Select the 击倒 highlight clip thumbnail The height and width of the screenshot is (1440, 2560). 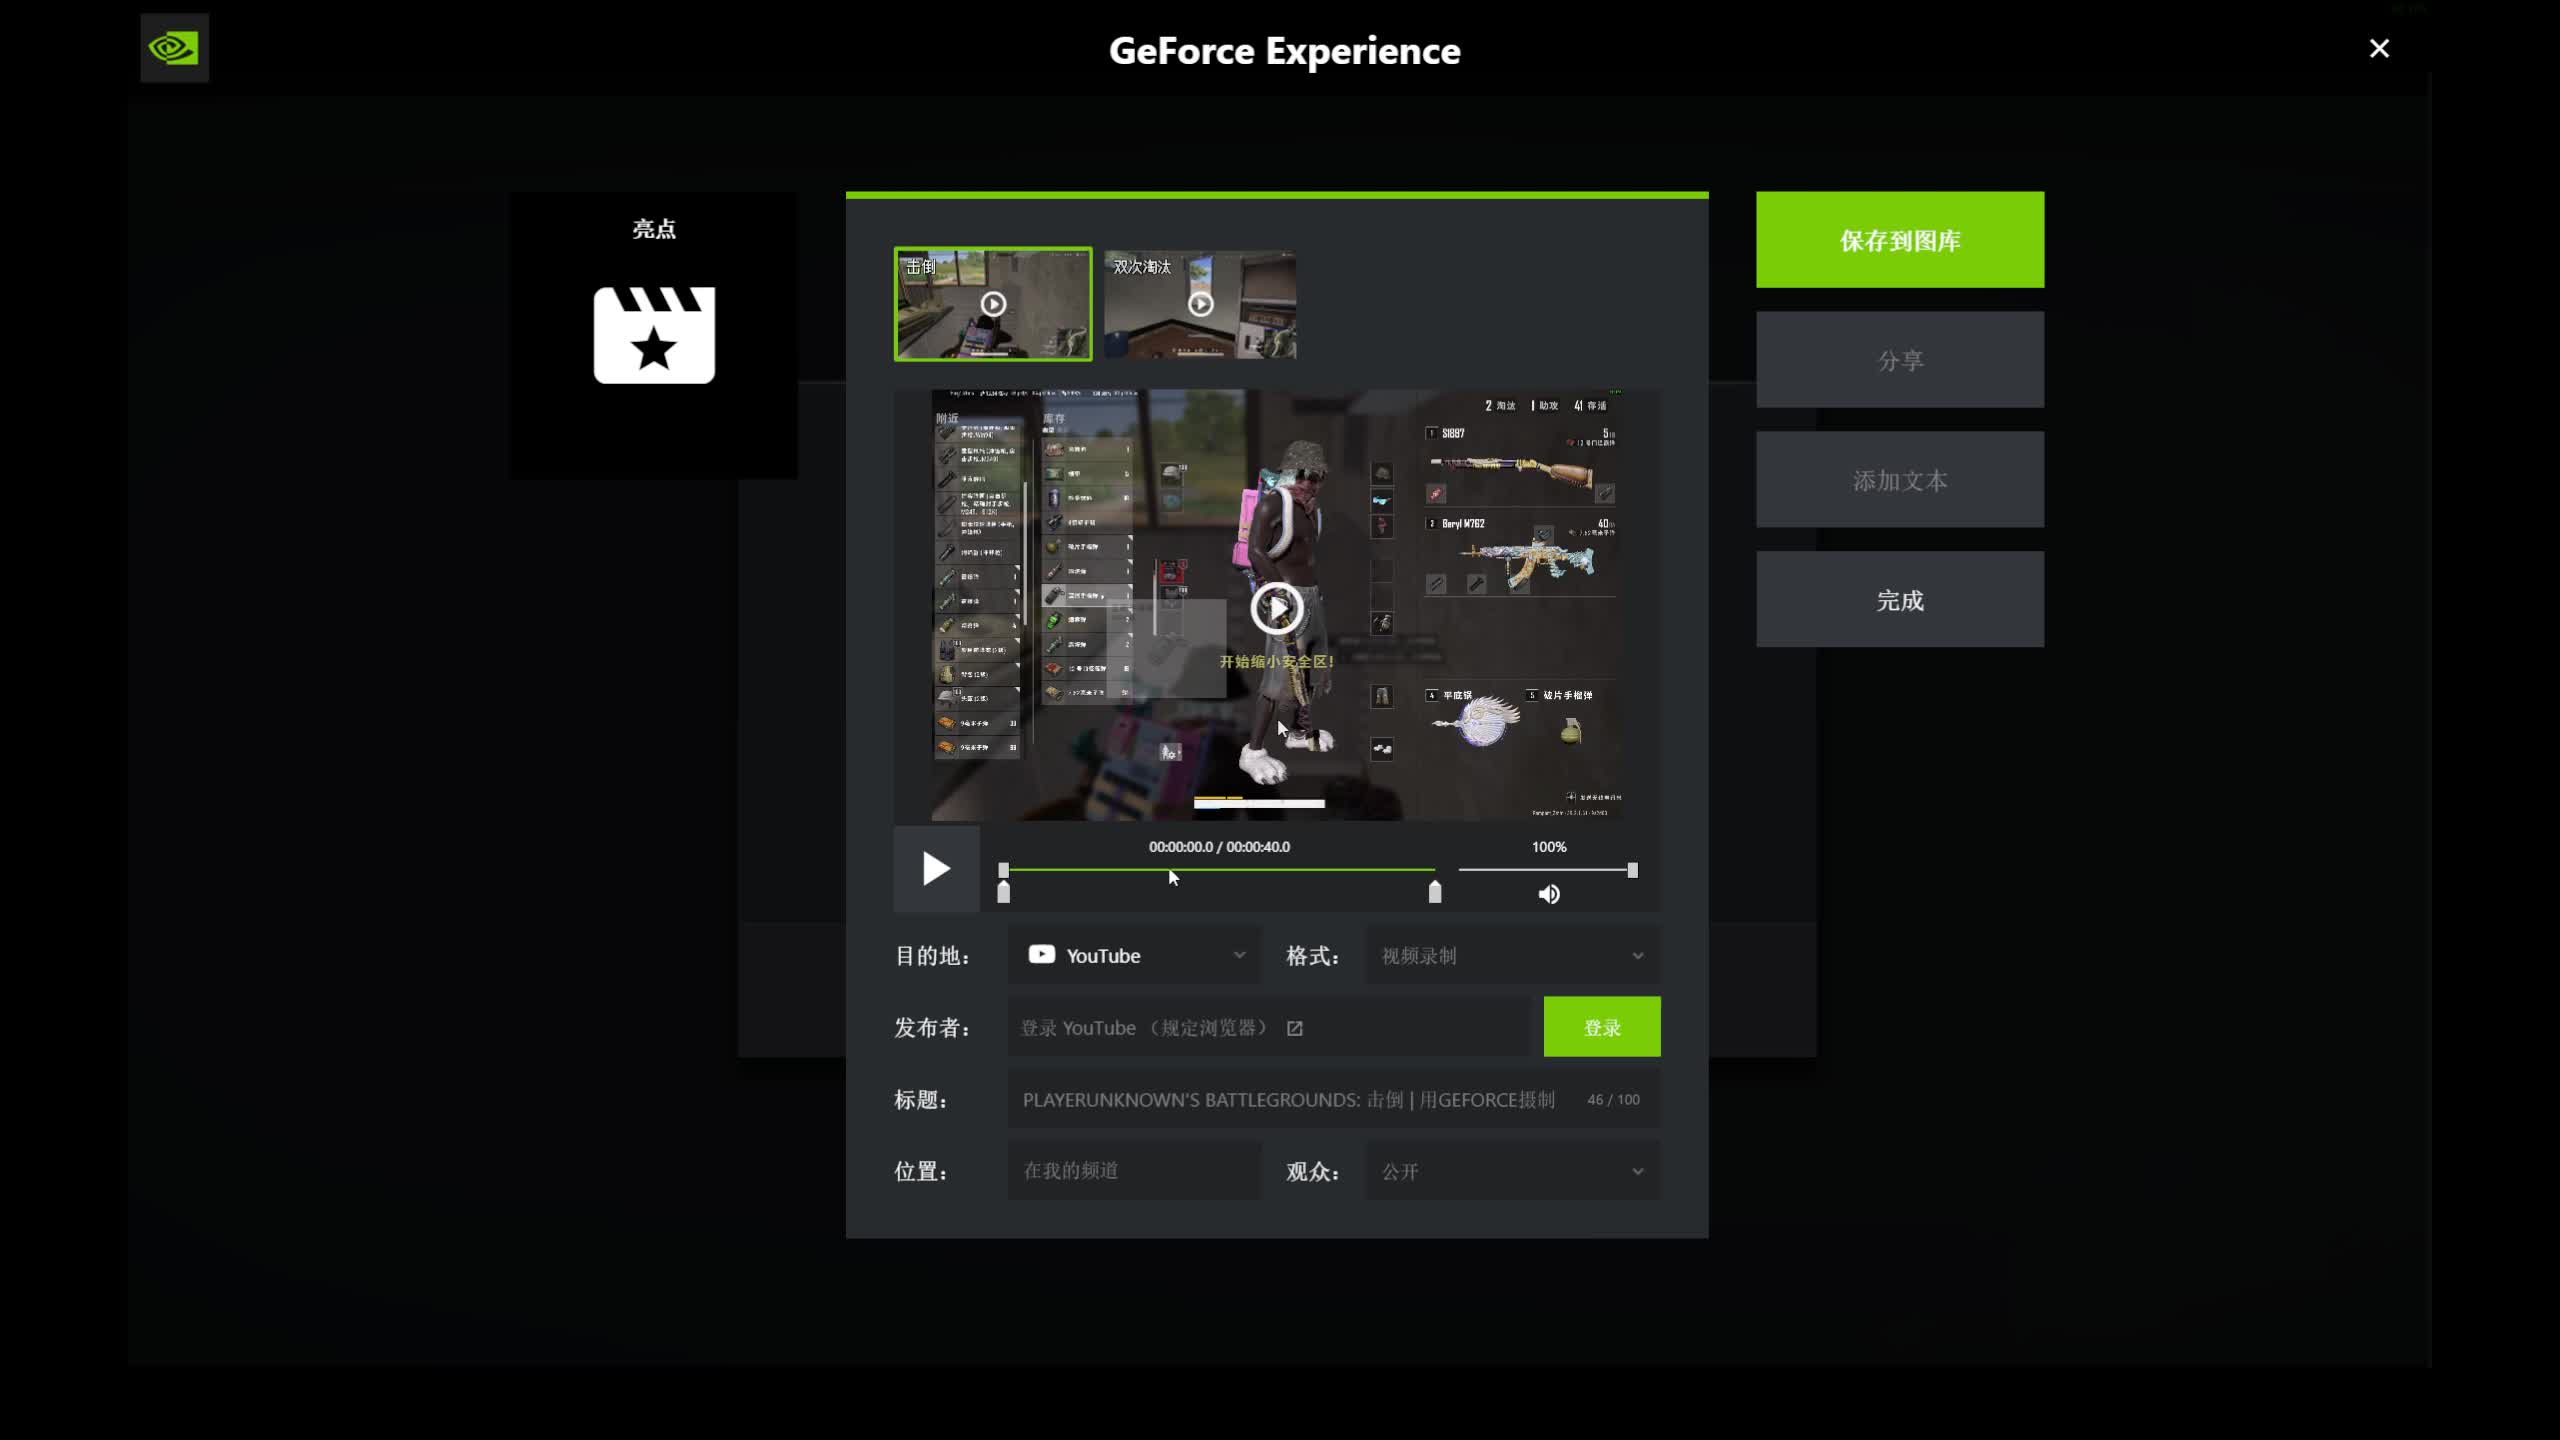coord(992,304)
